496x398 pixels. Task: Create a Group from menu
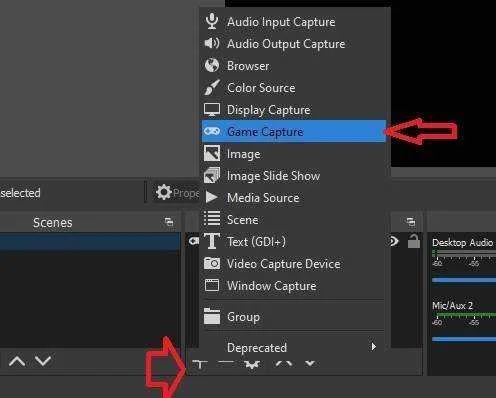click(294, 317)
